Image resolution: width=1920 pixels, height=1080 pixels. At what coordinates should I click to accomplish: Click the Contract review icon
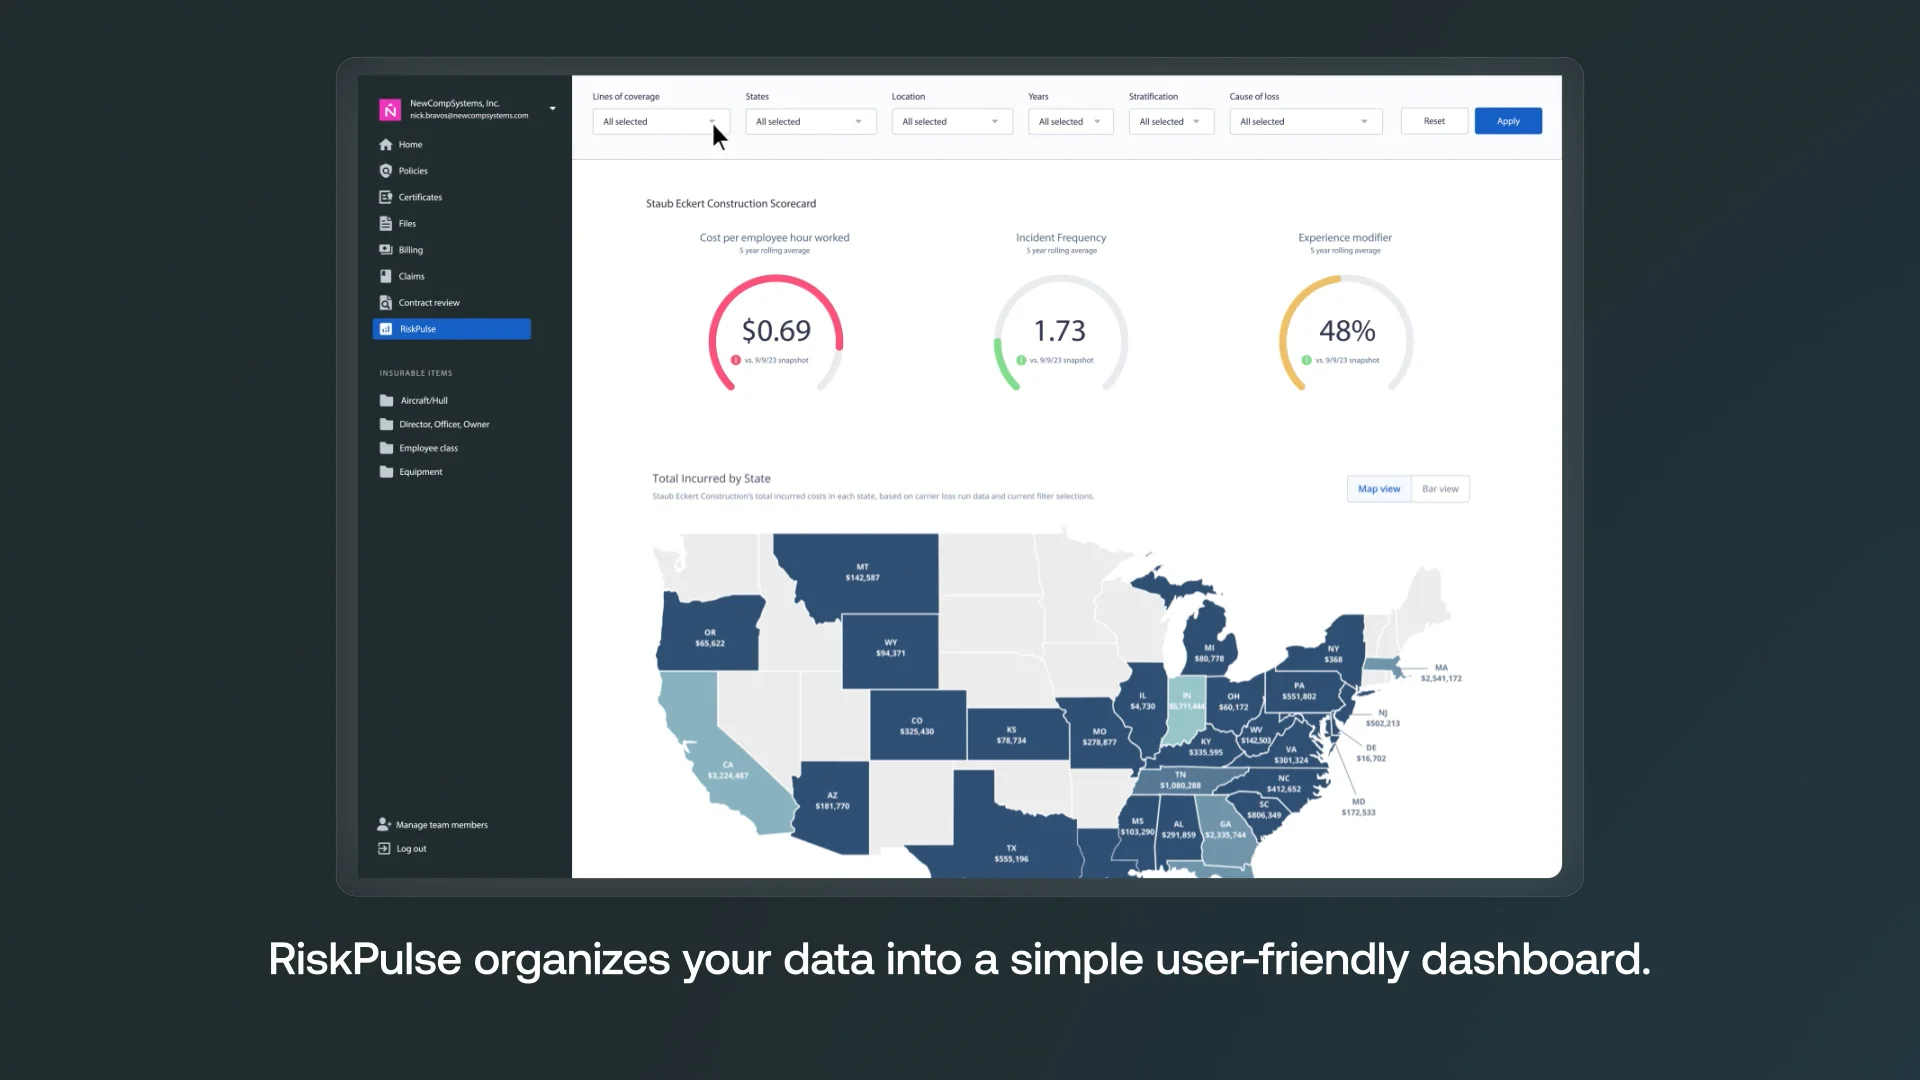(385, 303)
